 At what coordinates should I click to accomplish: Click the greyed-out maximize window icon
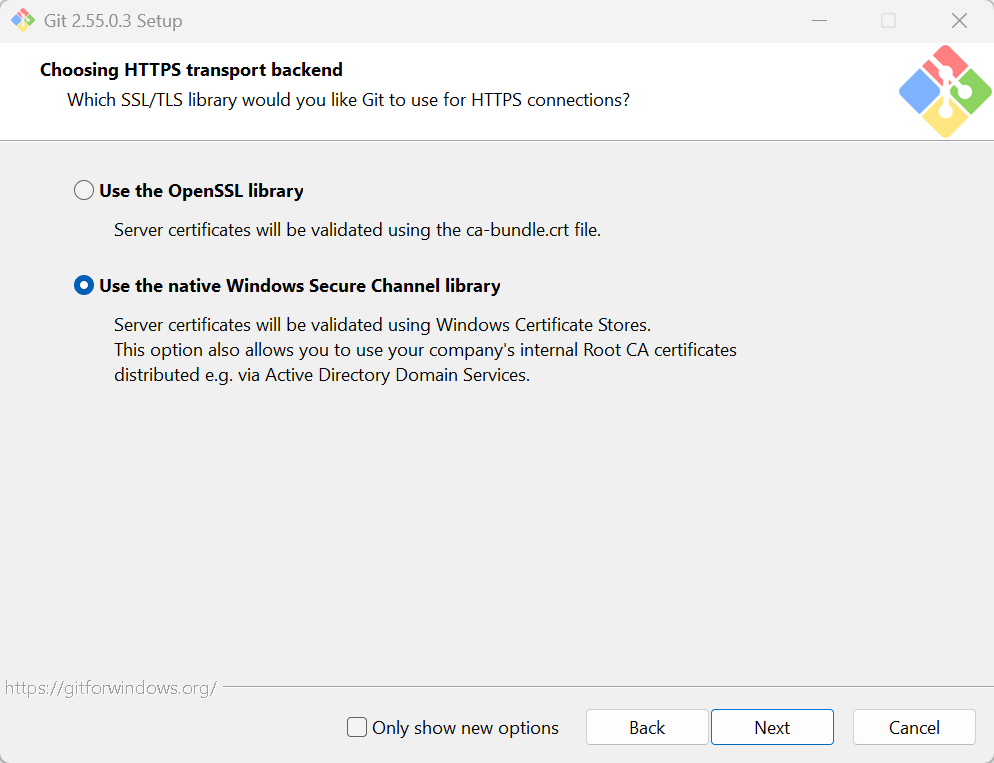[889, 20]
